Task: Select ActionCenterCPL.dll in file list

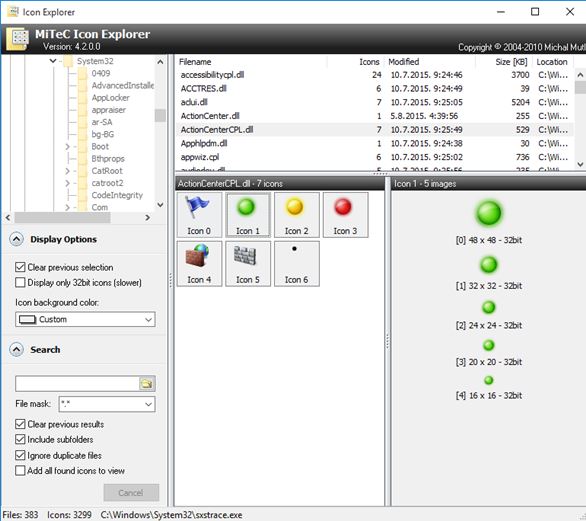Action: (x=375, y=130)
